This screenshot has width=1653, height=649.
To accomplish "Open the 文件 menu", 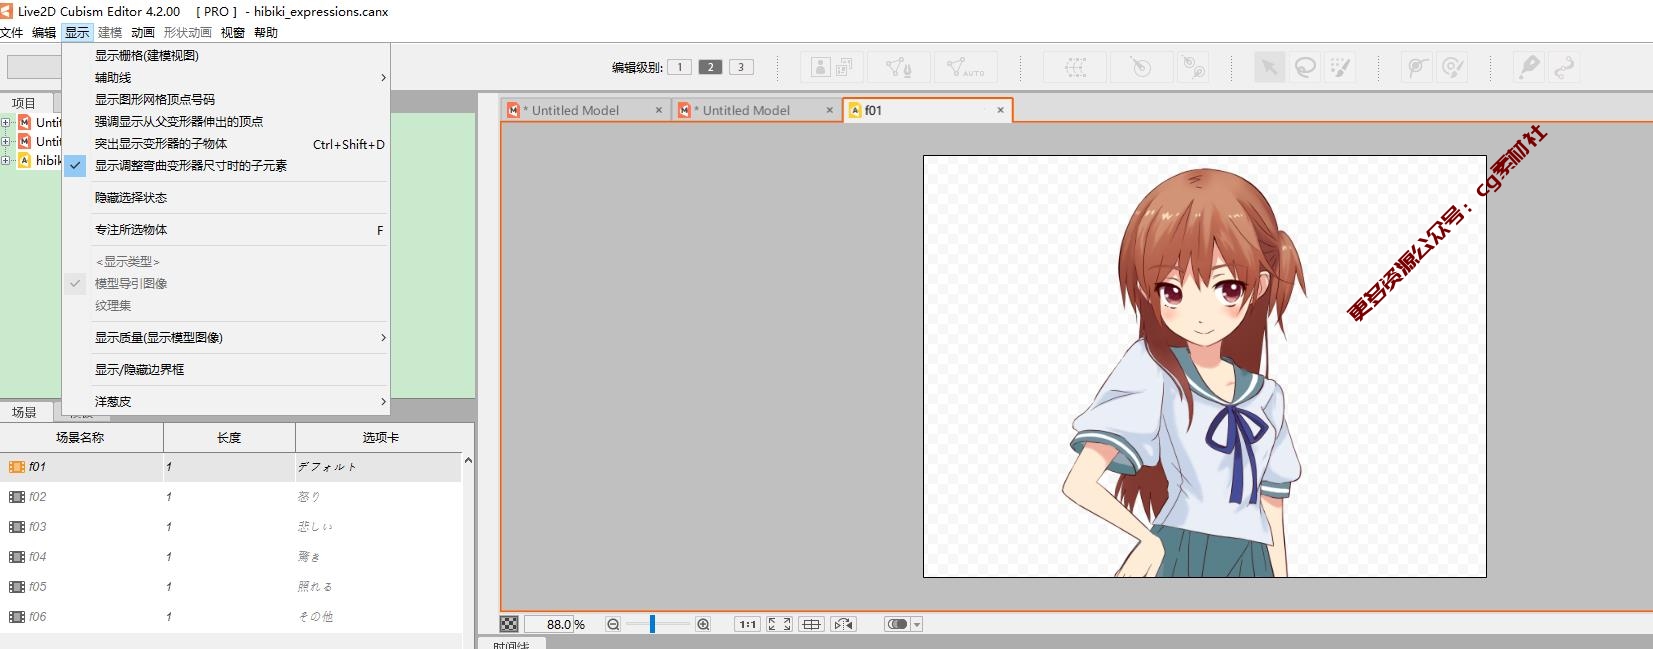I will pos(12,33).
